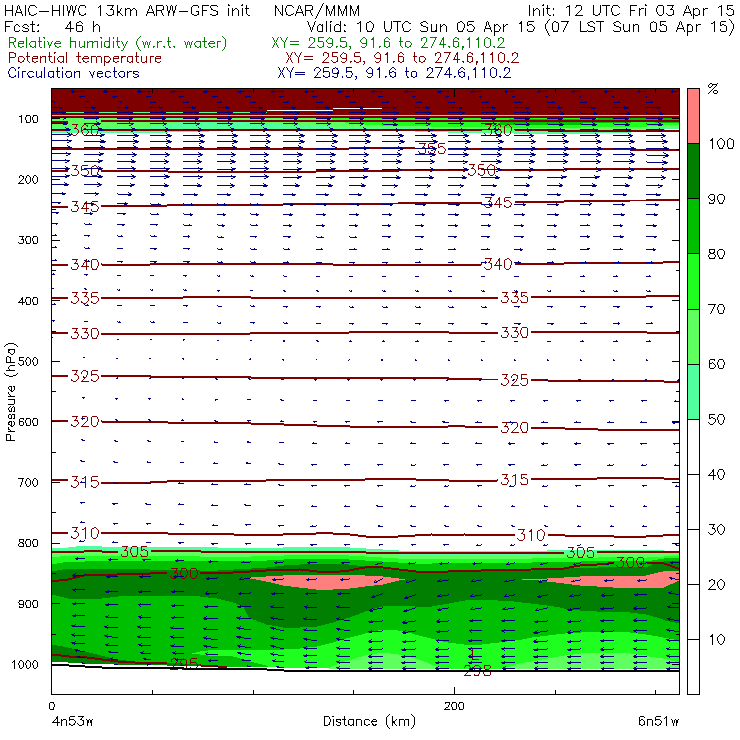This screenshot has width=740, height=740.
Task: Click "Init: 12 UTC Fri 03 Apr 15"
Action: point(631,10)
